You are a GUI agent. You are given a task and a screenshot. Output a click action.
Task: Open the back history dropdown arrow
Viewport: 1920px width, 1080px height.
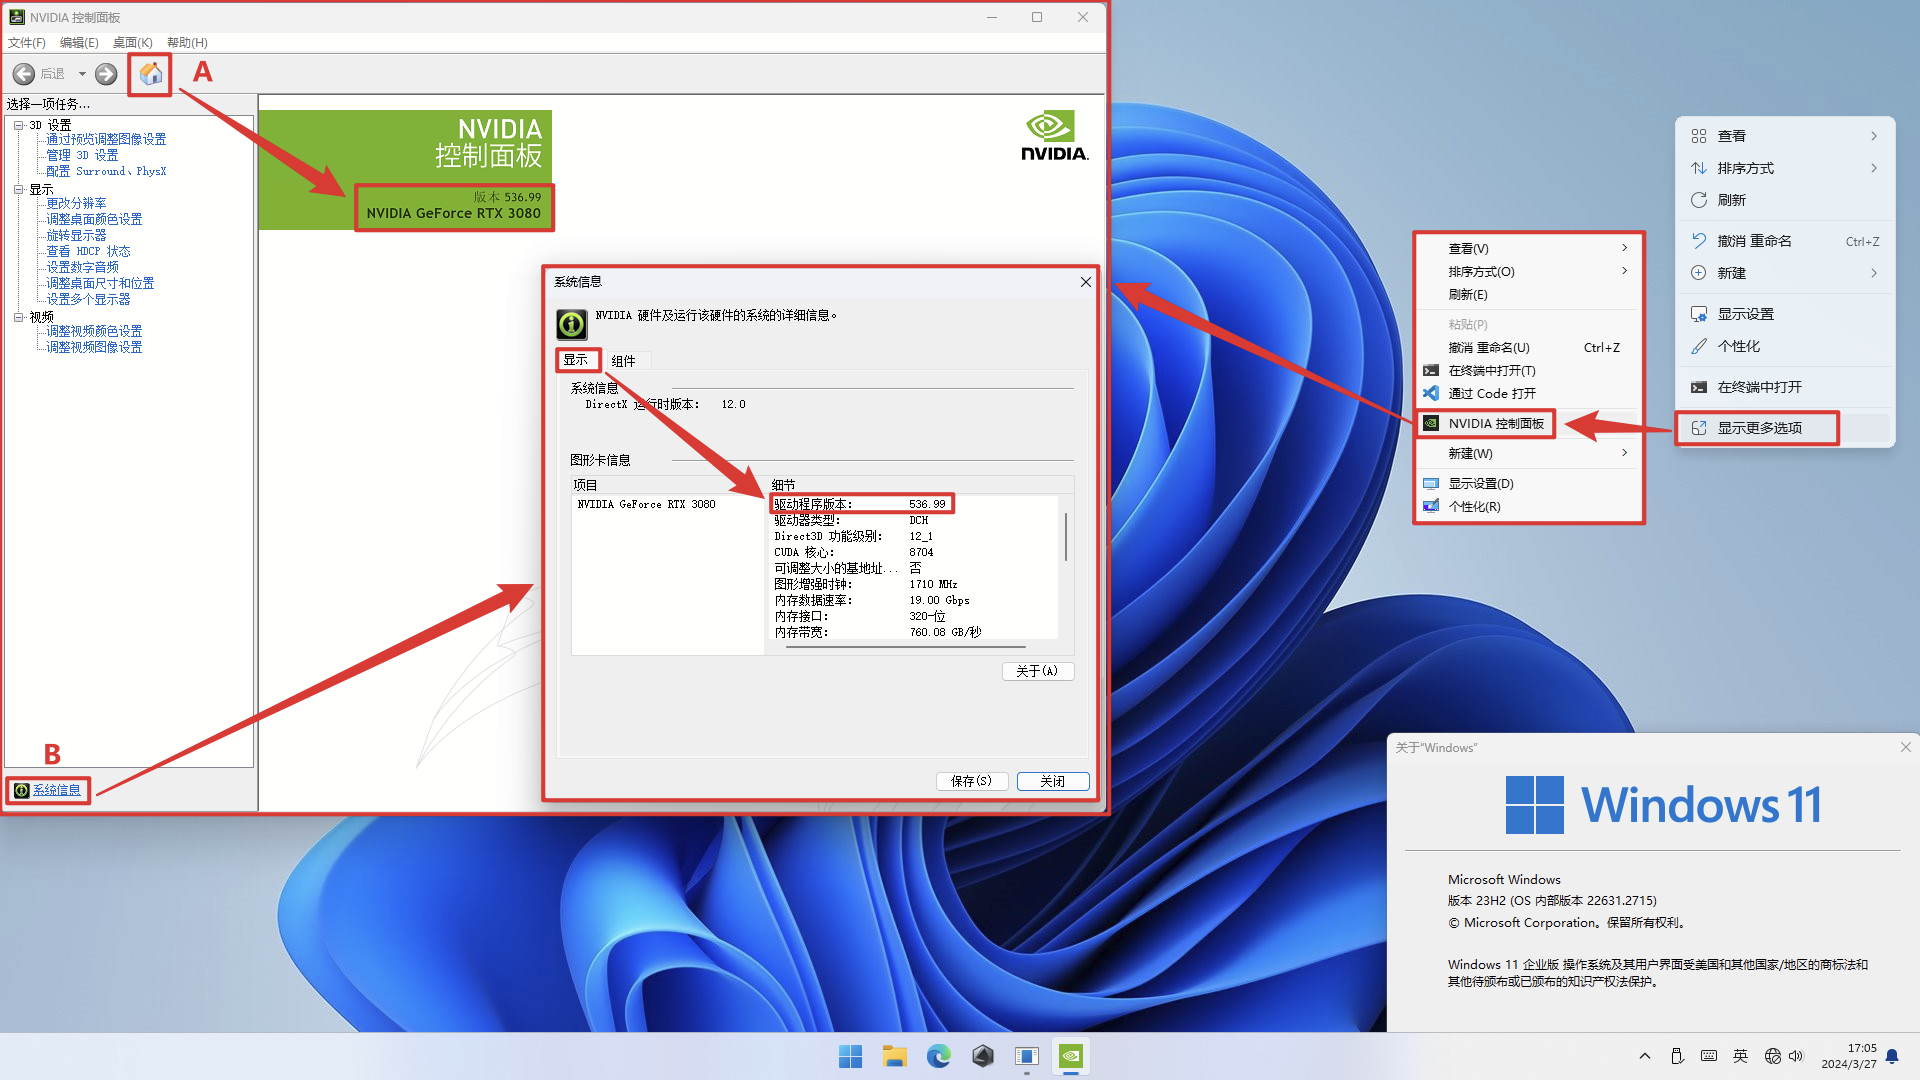click(x=82, y=74)
